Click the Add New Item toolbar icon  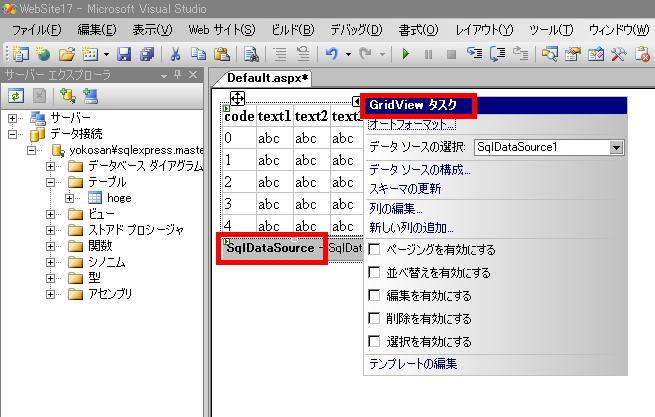pos(90,54)
